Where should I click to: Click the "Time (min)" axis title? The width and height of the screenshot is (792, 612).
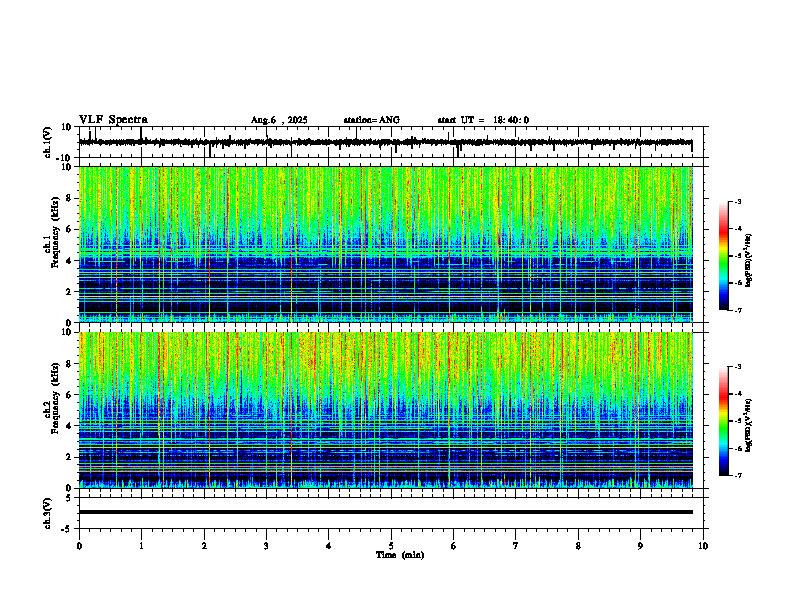400,555
